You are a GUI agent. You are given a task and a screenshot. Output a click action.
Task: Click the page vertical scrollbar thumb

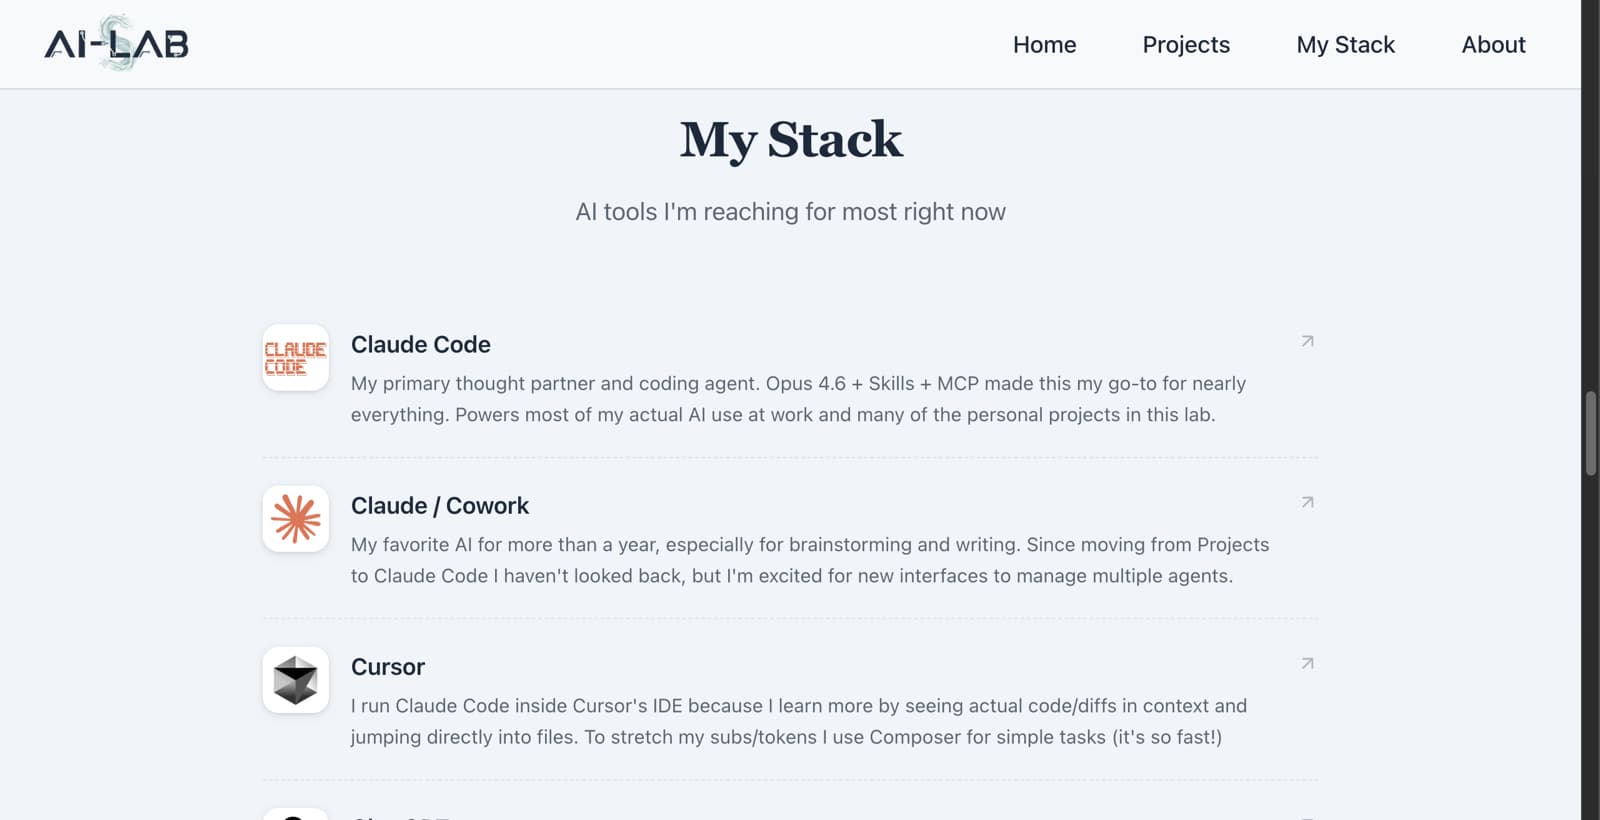tap(1590, 433)
